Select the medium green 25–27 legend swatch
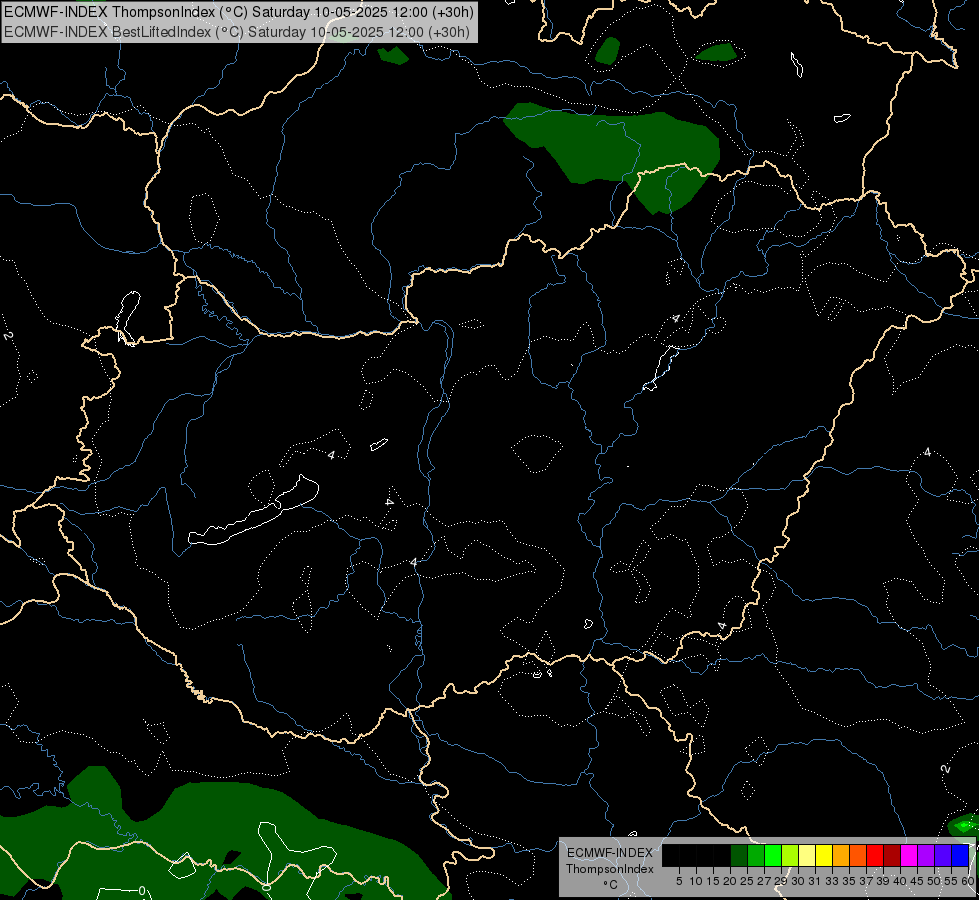Screen dimensions: 979x900 pyautogui.click(x=756, y=855)
